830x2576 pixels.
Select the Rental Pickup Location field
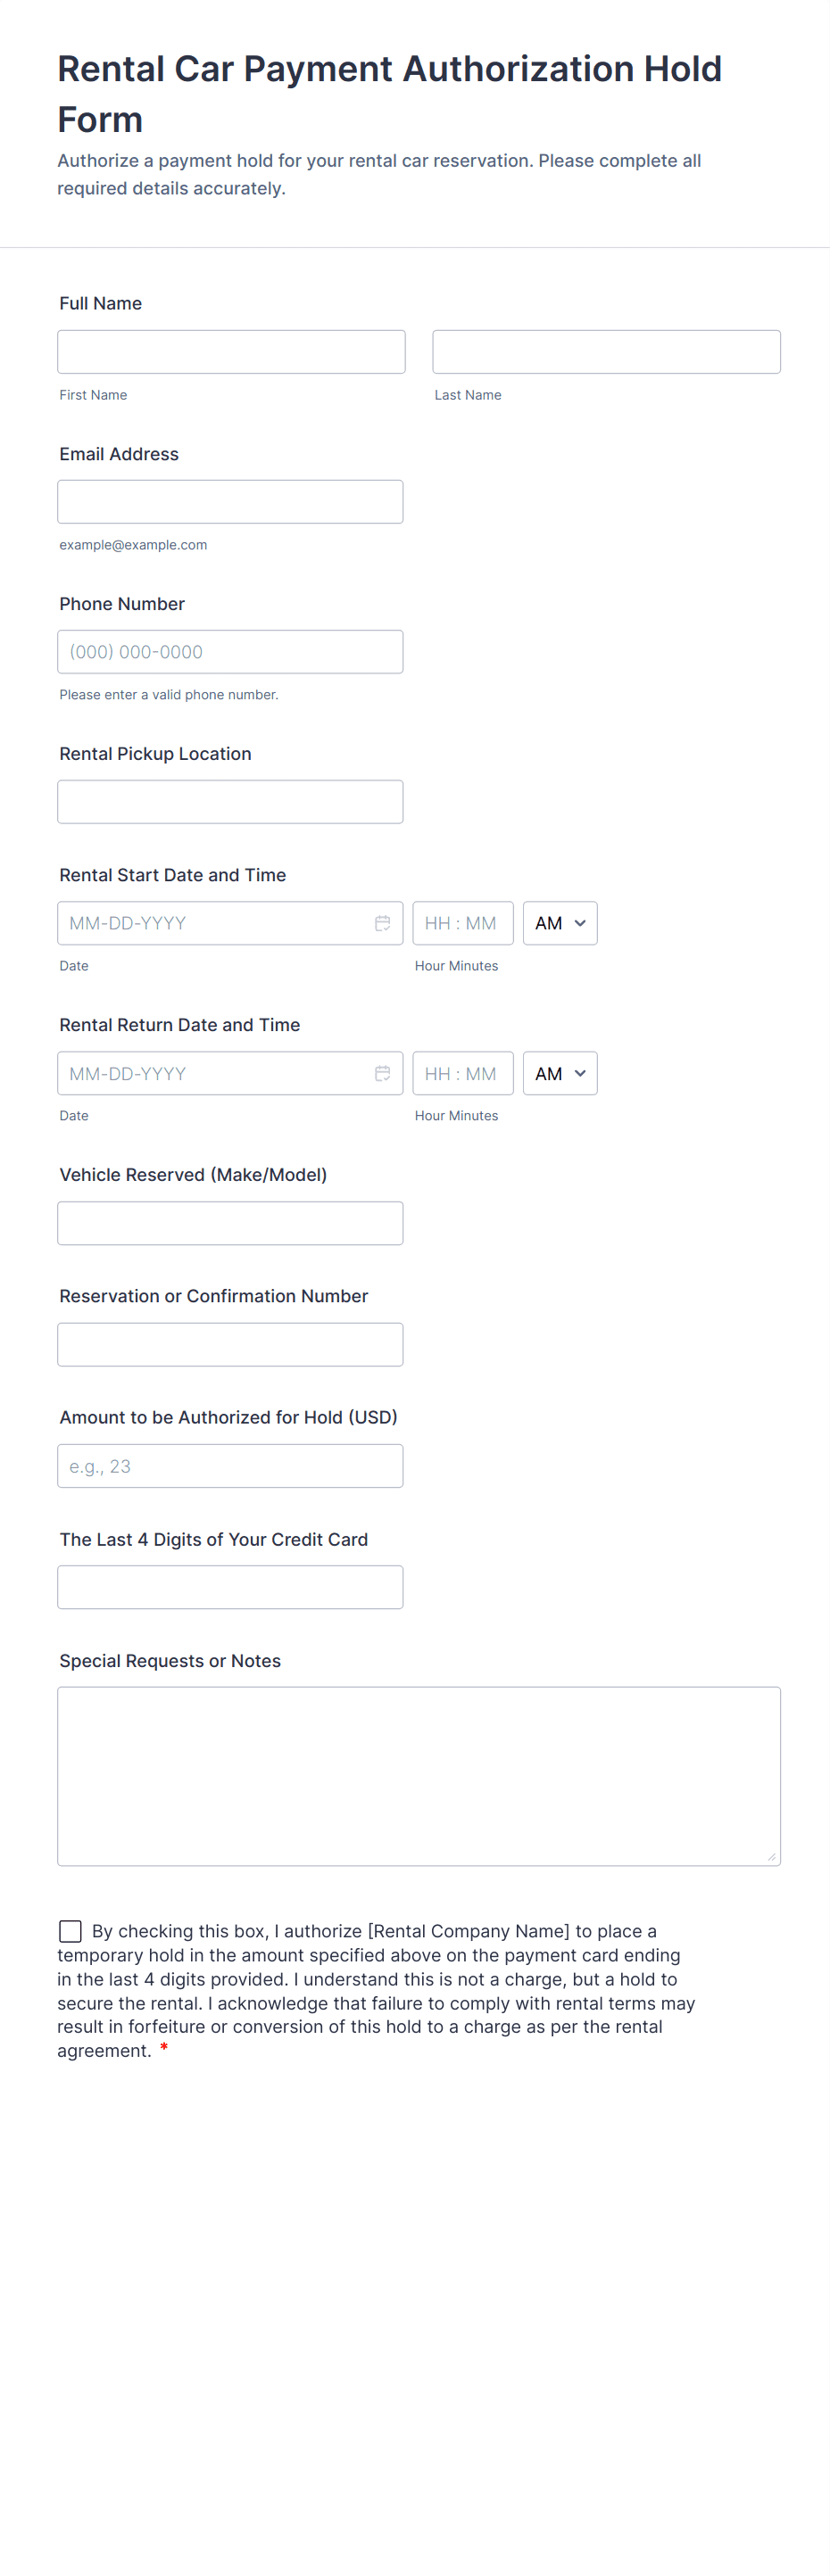[230, 802]
